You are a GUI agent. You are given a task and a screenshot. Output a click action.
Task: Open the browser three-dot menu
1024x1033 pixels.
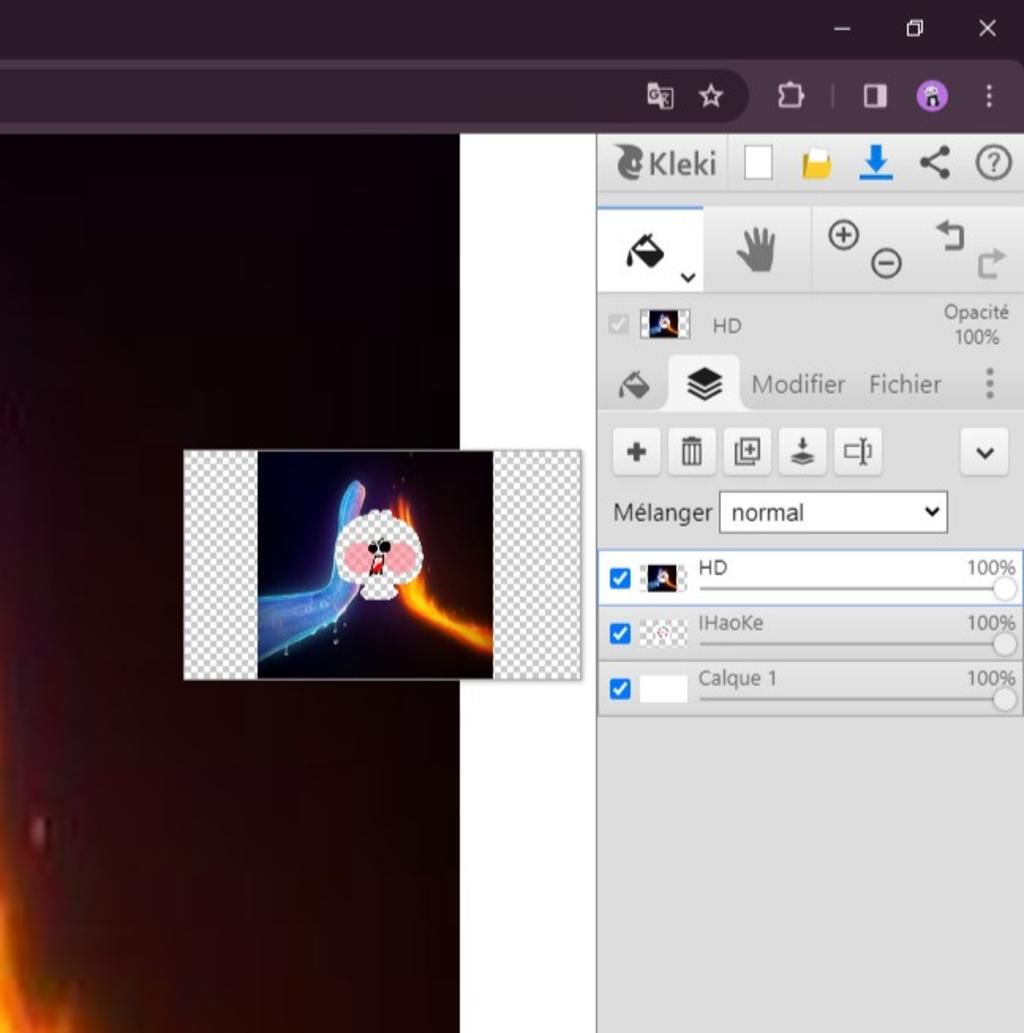tap(988, 96)
